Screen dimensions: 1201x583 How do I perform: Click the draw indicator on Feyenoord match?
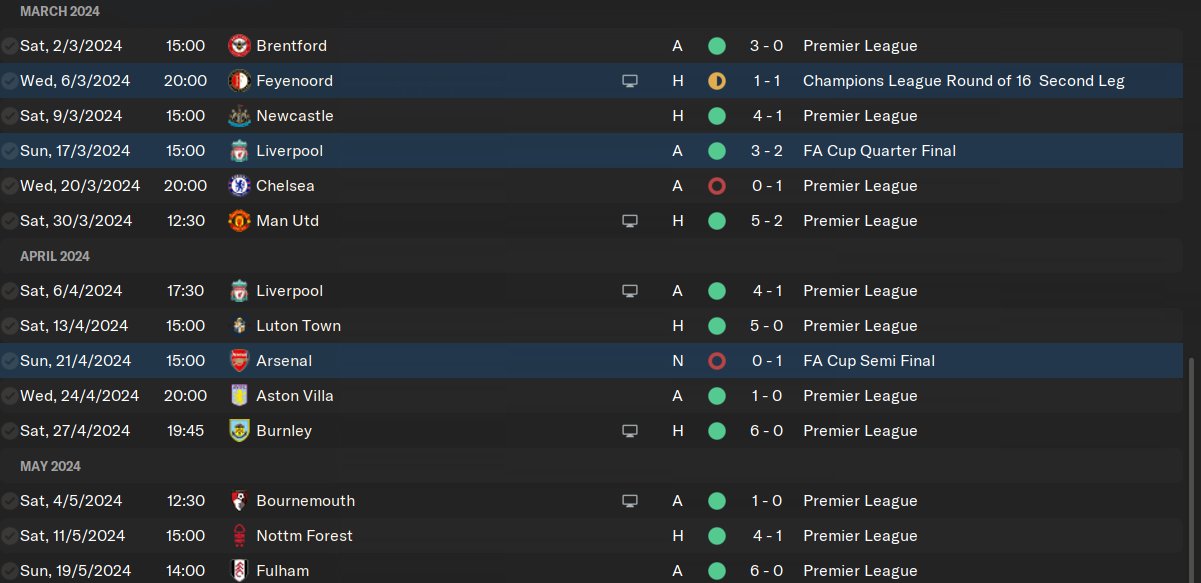click(716, 81)
